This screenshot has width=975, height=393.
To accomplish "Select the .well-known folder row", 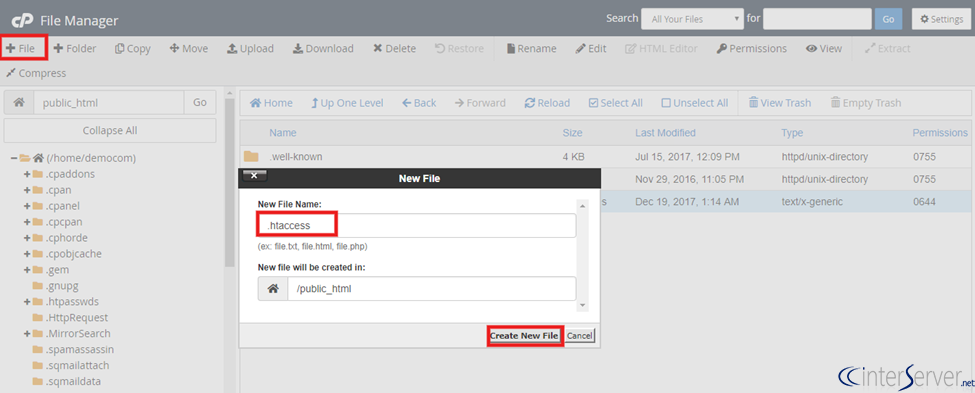I will point(607,157).
